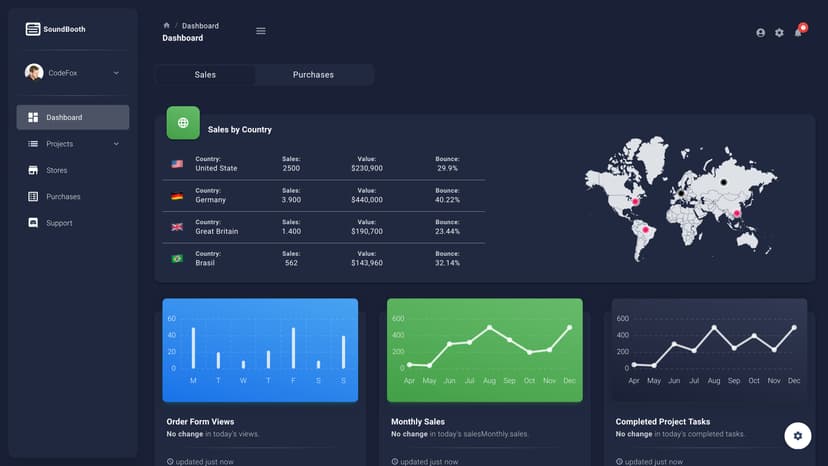Select the Sales tab

click(x=205, y=74)
